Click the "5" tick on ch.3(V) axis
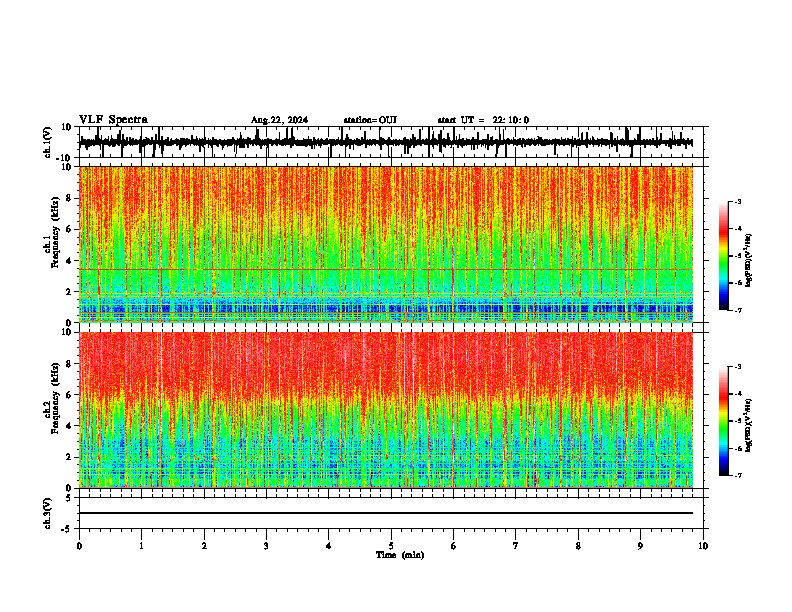792x612 pixels. click(x=70, y=498)
